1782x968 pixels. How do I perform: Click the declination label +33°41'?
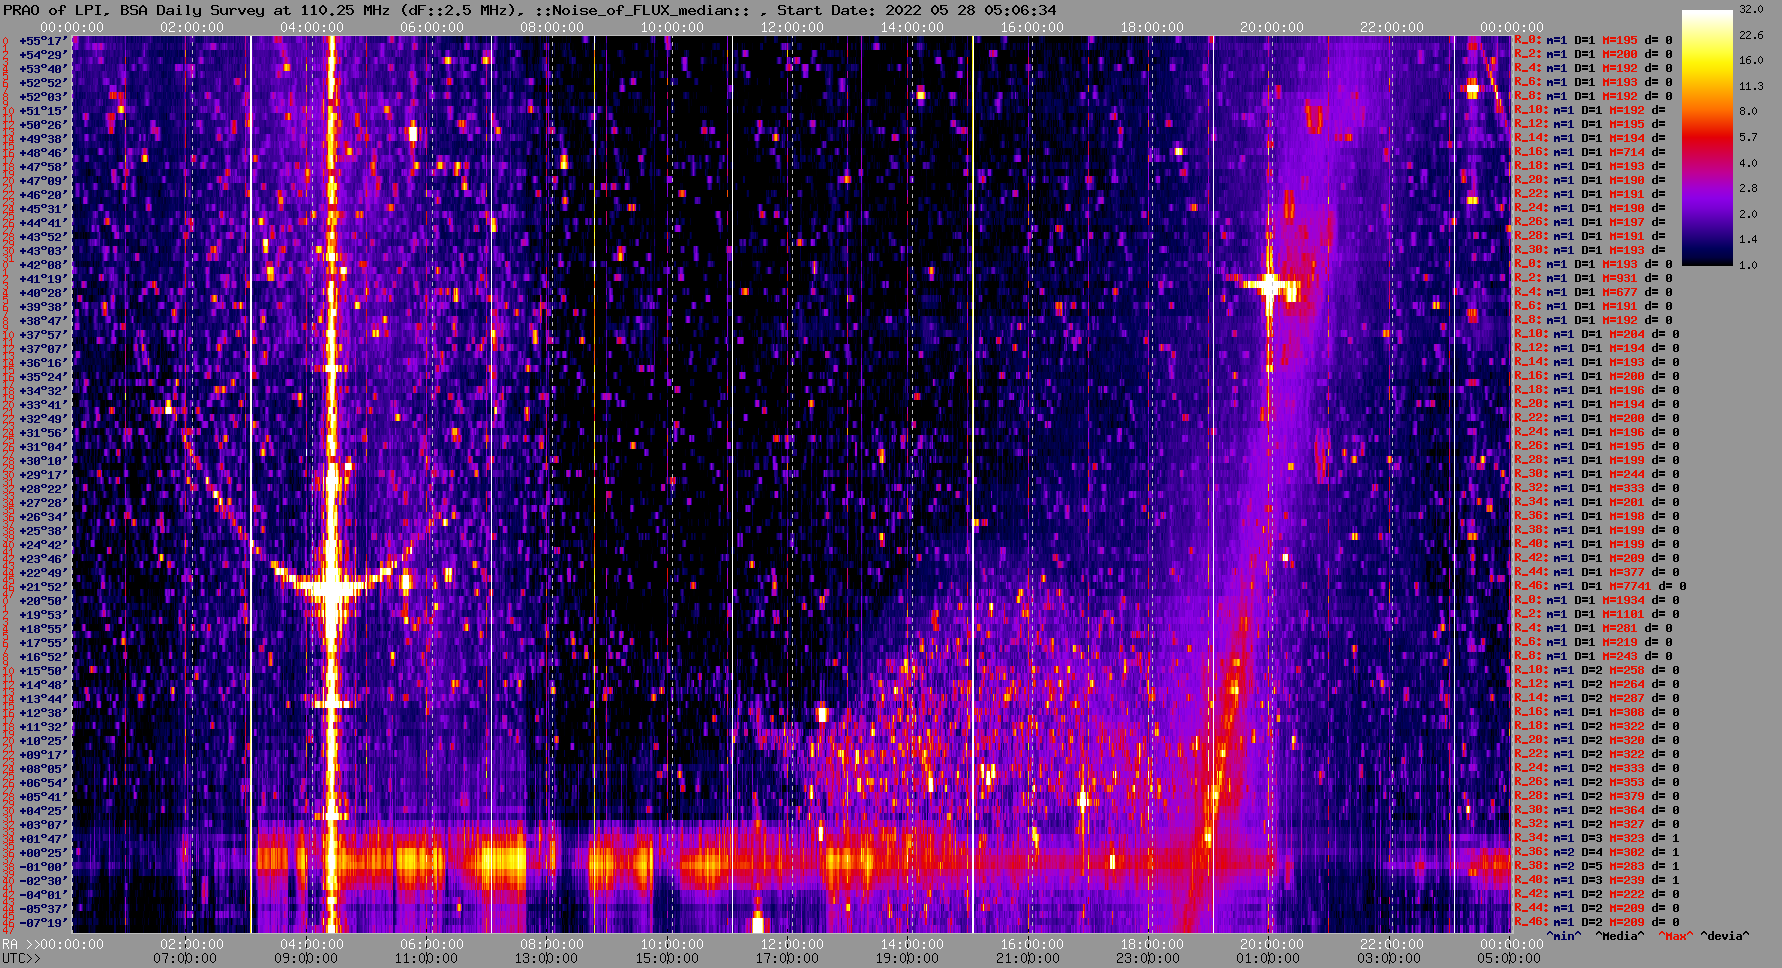tap(42, 404)
